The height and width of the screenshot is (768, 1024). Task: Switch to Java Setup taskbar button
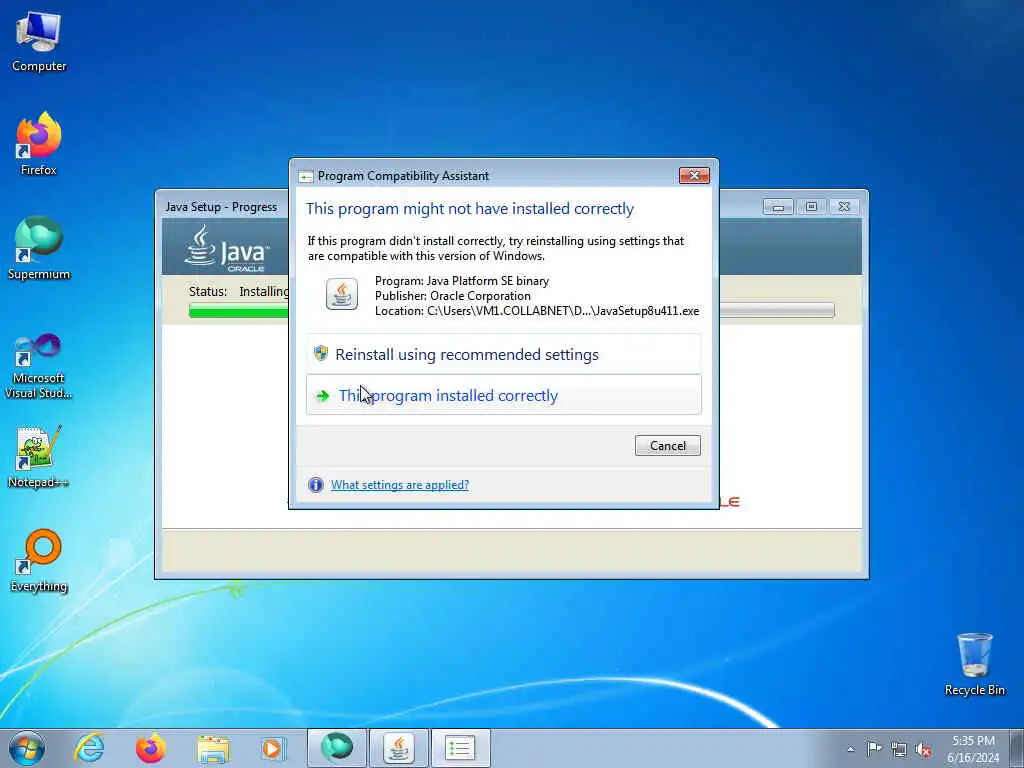399,748
